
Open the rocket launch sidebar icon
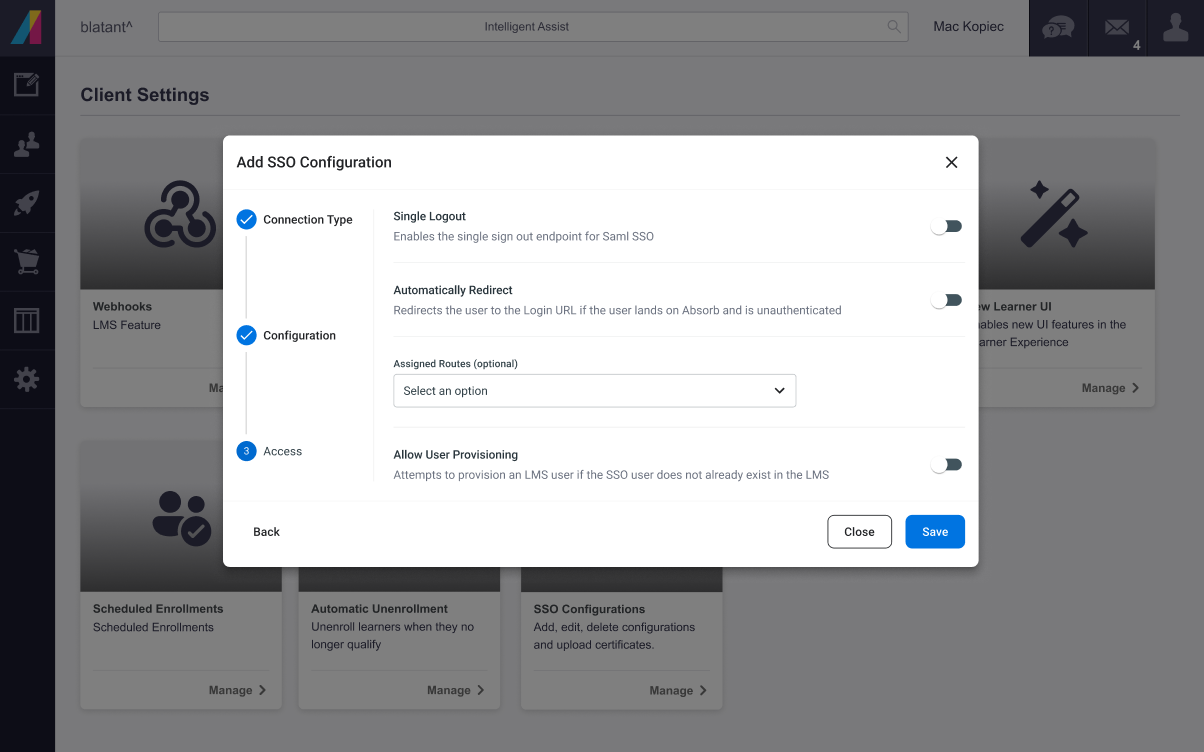[27, 204]
